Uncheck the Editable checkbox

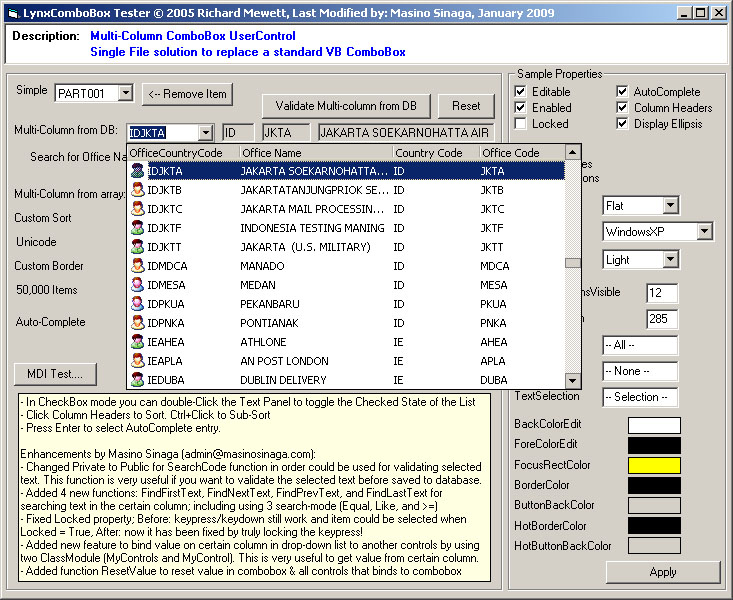click(x=521, y=92)
